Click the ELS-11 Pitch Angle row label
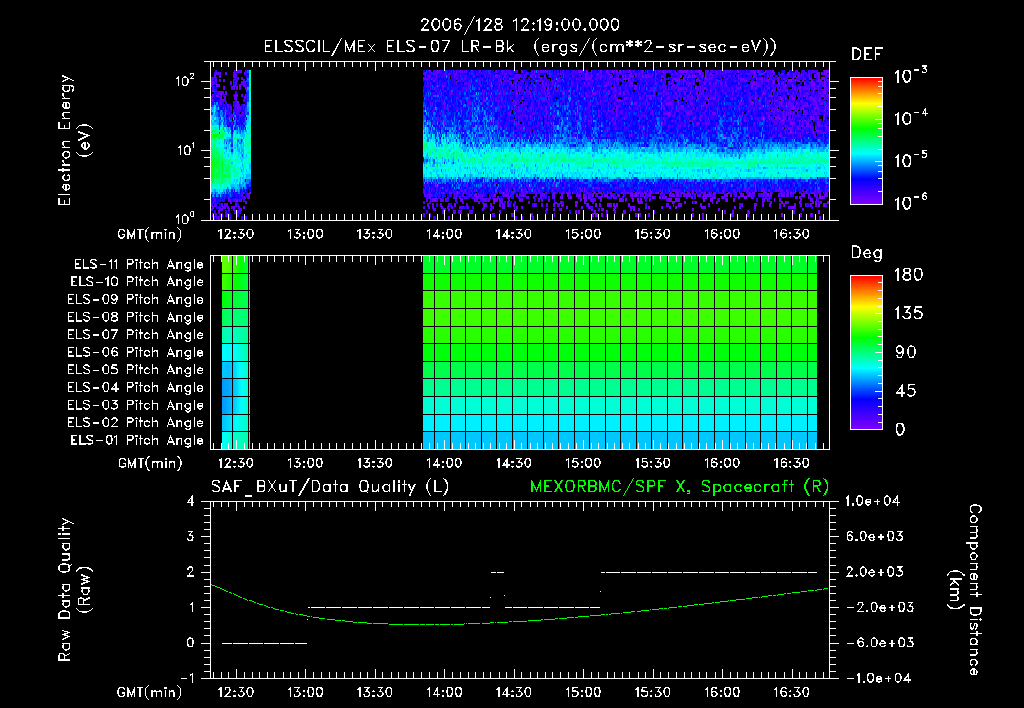 pyautogui.click(x=138, y=265)
